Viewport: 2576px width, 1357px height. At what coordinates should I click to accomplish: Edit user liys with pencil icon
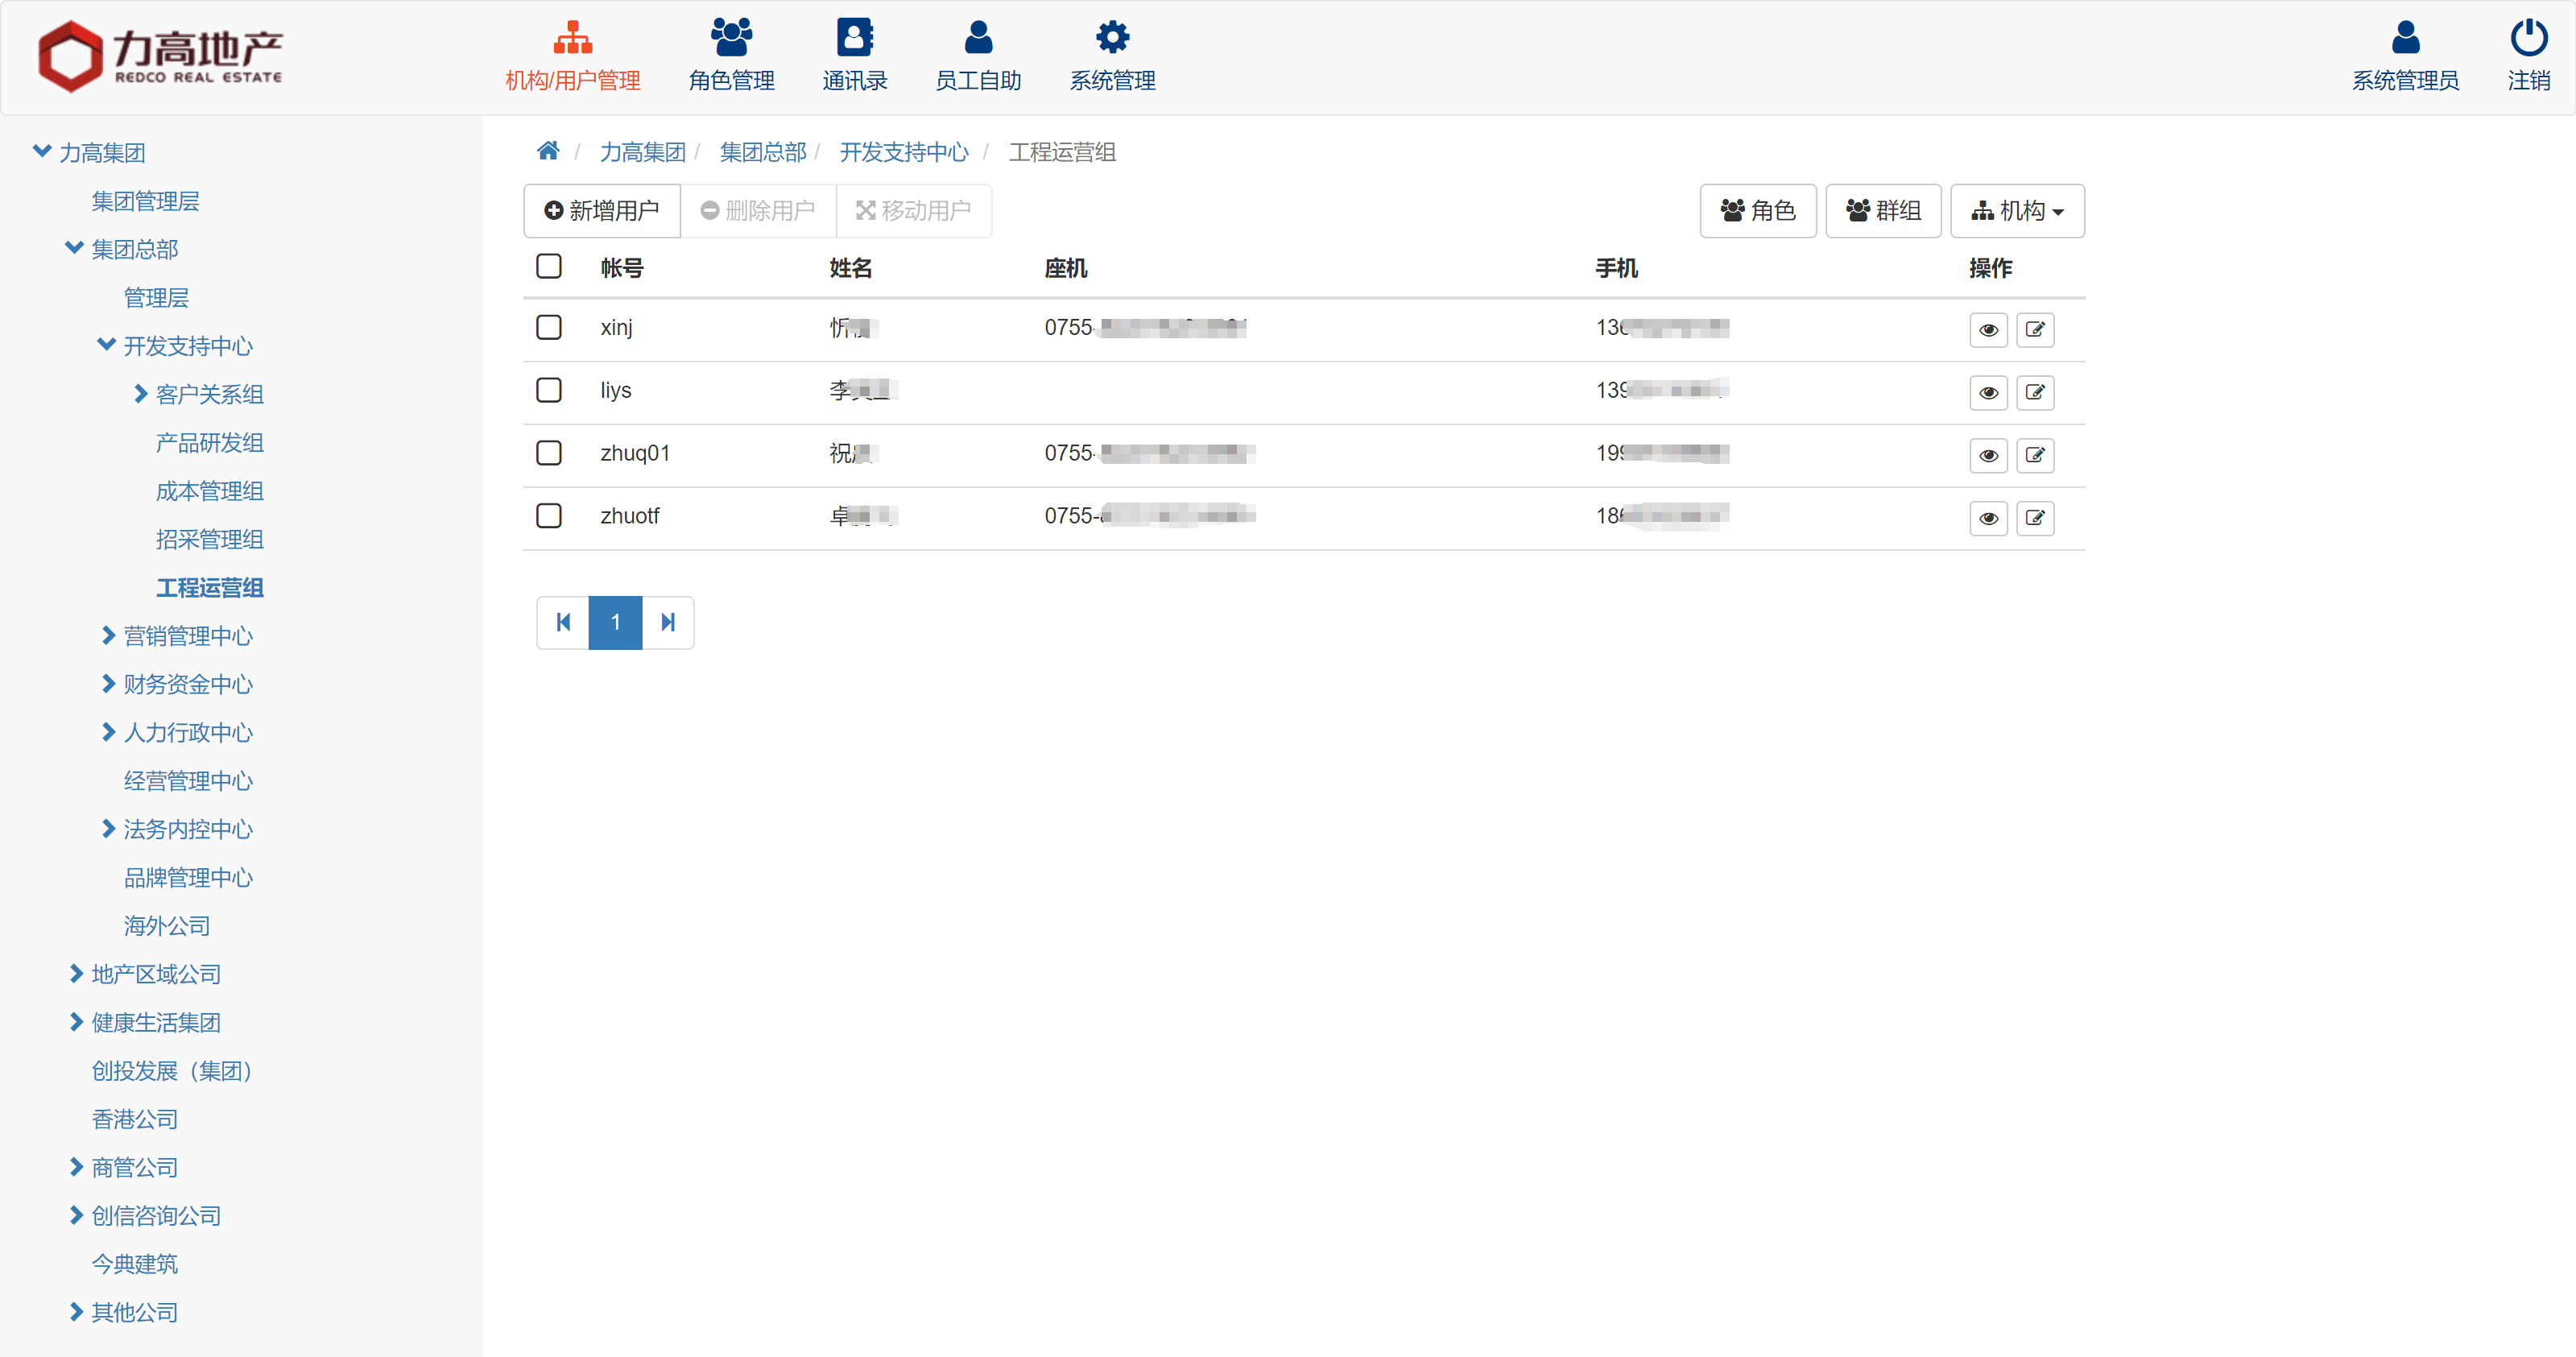[2035, 393]
